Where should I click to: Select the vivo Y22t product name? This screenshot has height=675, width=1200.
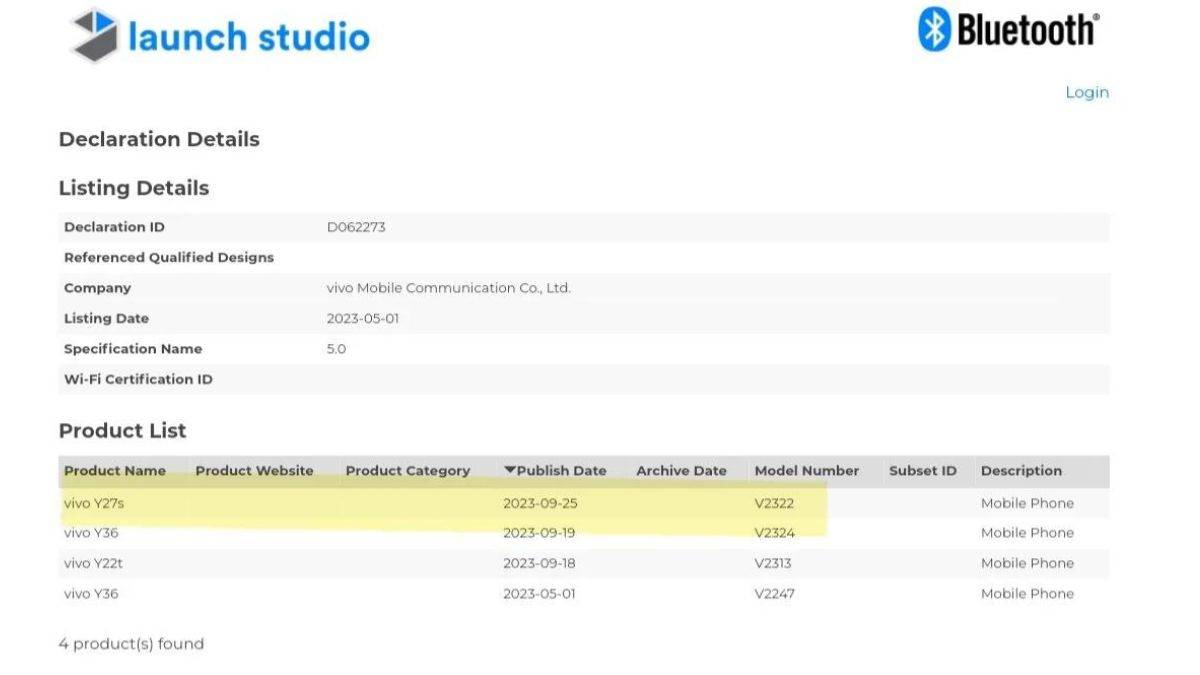(x=93, y=563)
